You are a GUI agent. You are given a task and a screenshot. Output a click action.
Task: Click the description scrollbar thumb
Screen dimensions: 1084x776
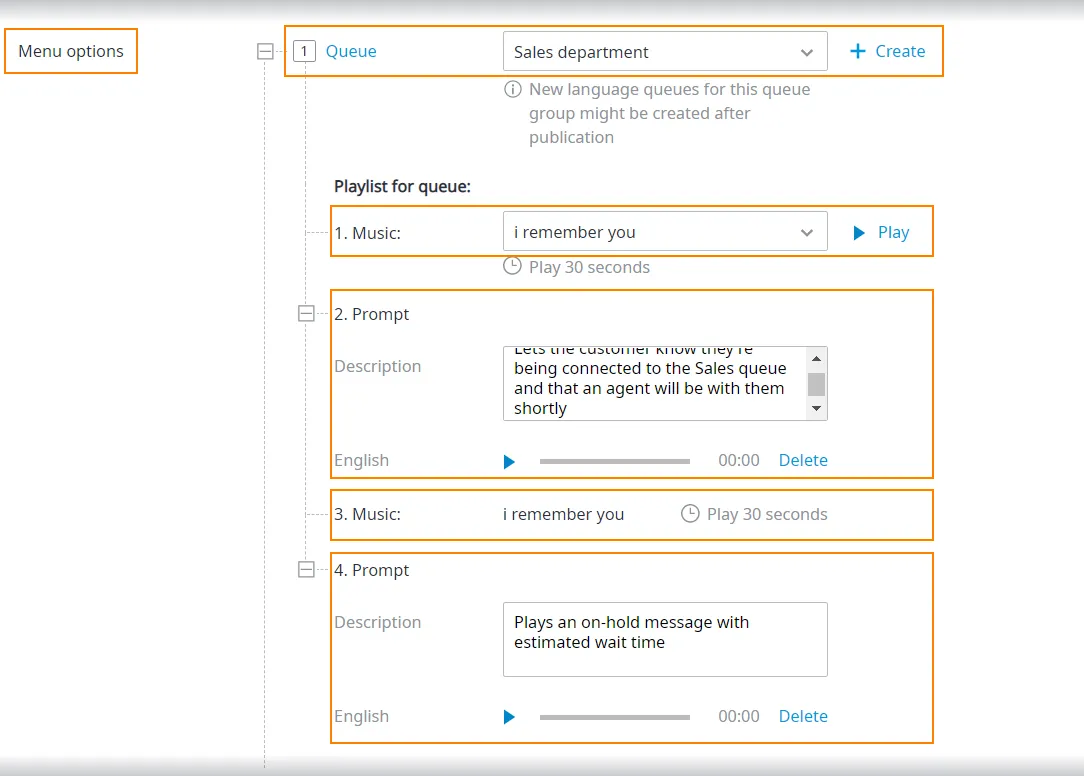pyautogui.click(x=816, y=385)
